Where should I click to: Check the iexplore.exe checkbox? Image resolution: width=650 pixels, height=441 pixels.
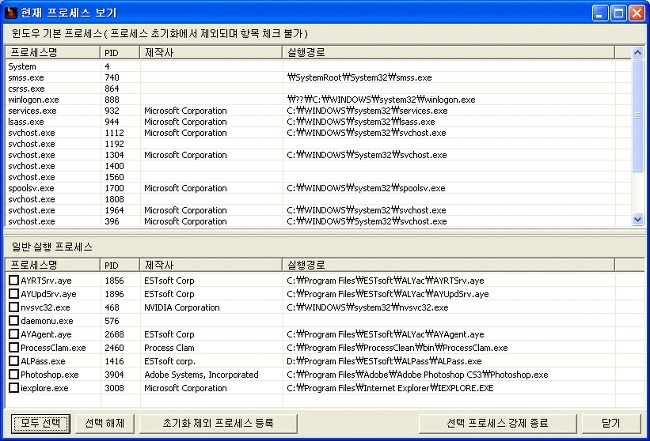pyautogui.click(x=14, y=388)
